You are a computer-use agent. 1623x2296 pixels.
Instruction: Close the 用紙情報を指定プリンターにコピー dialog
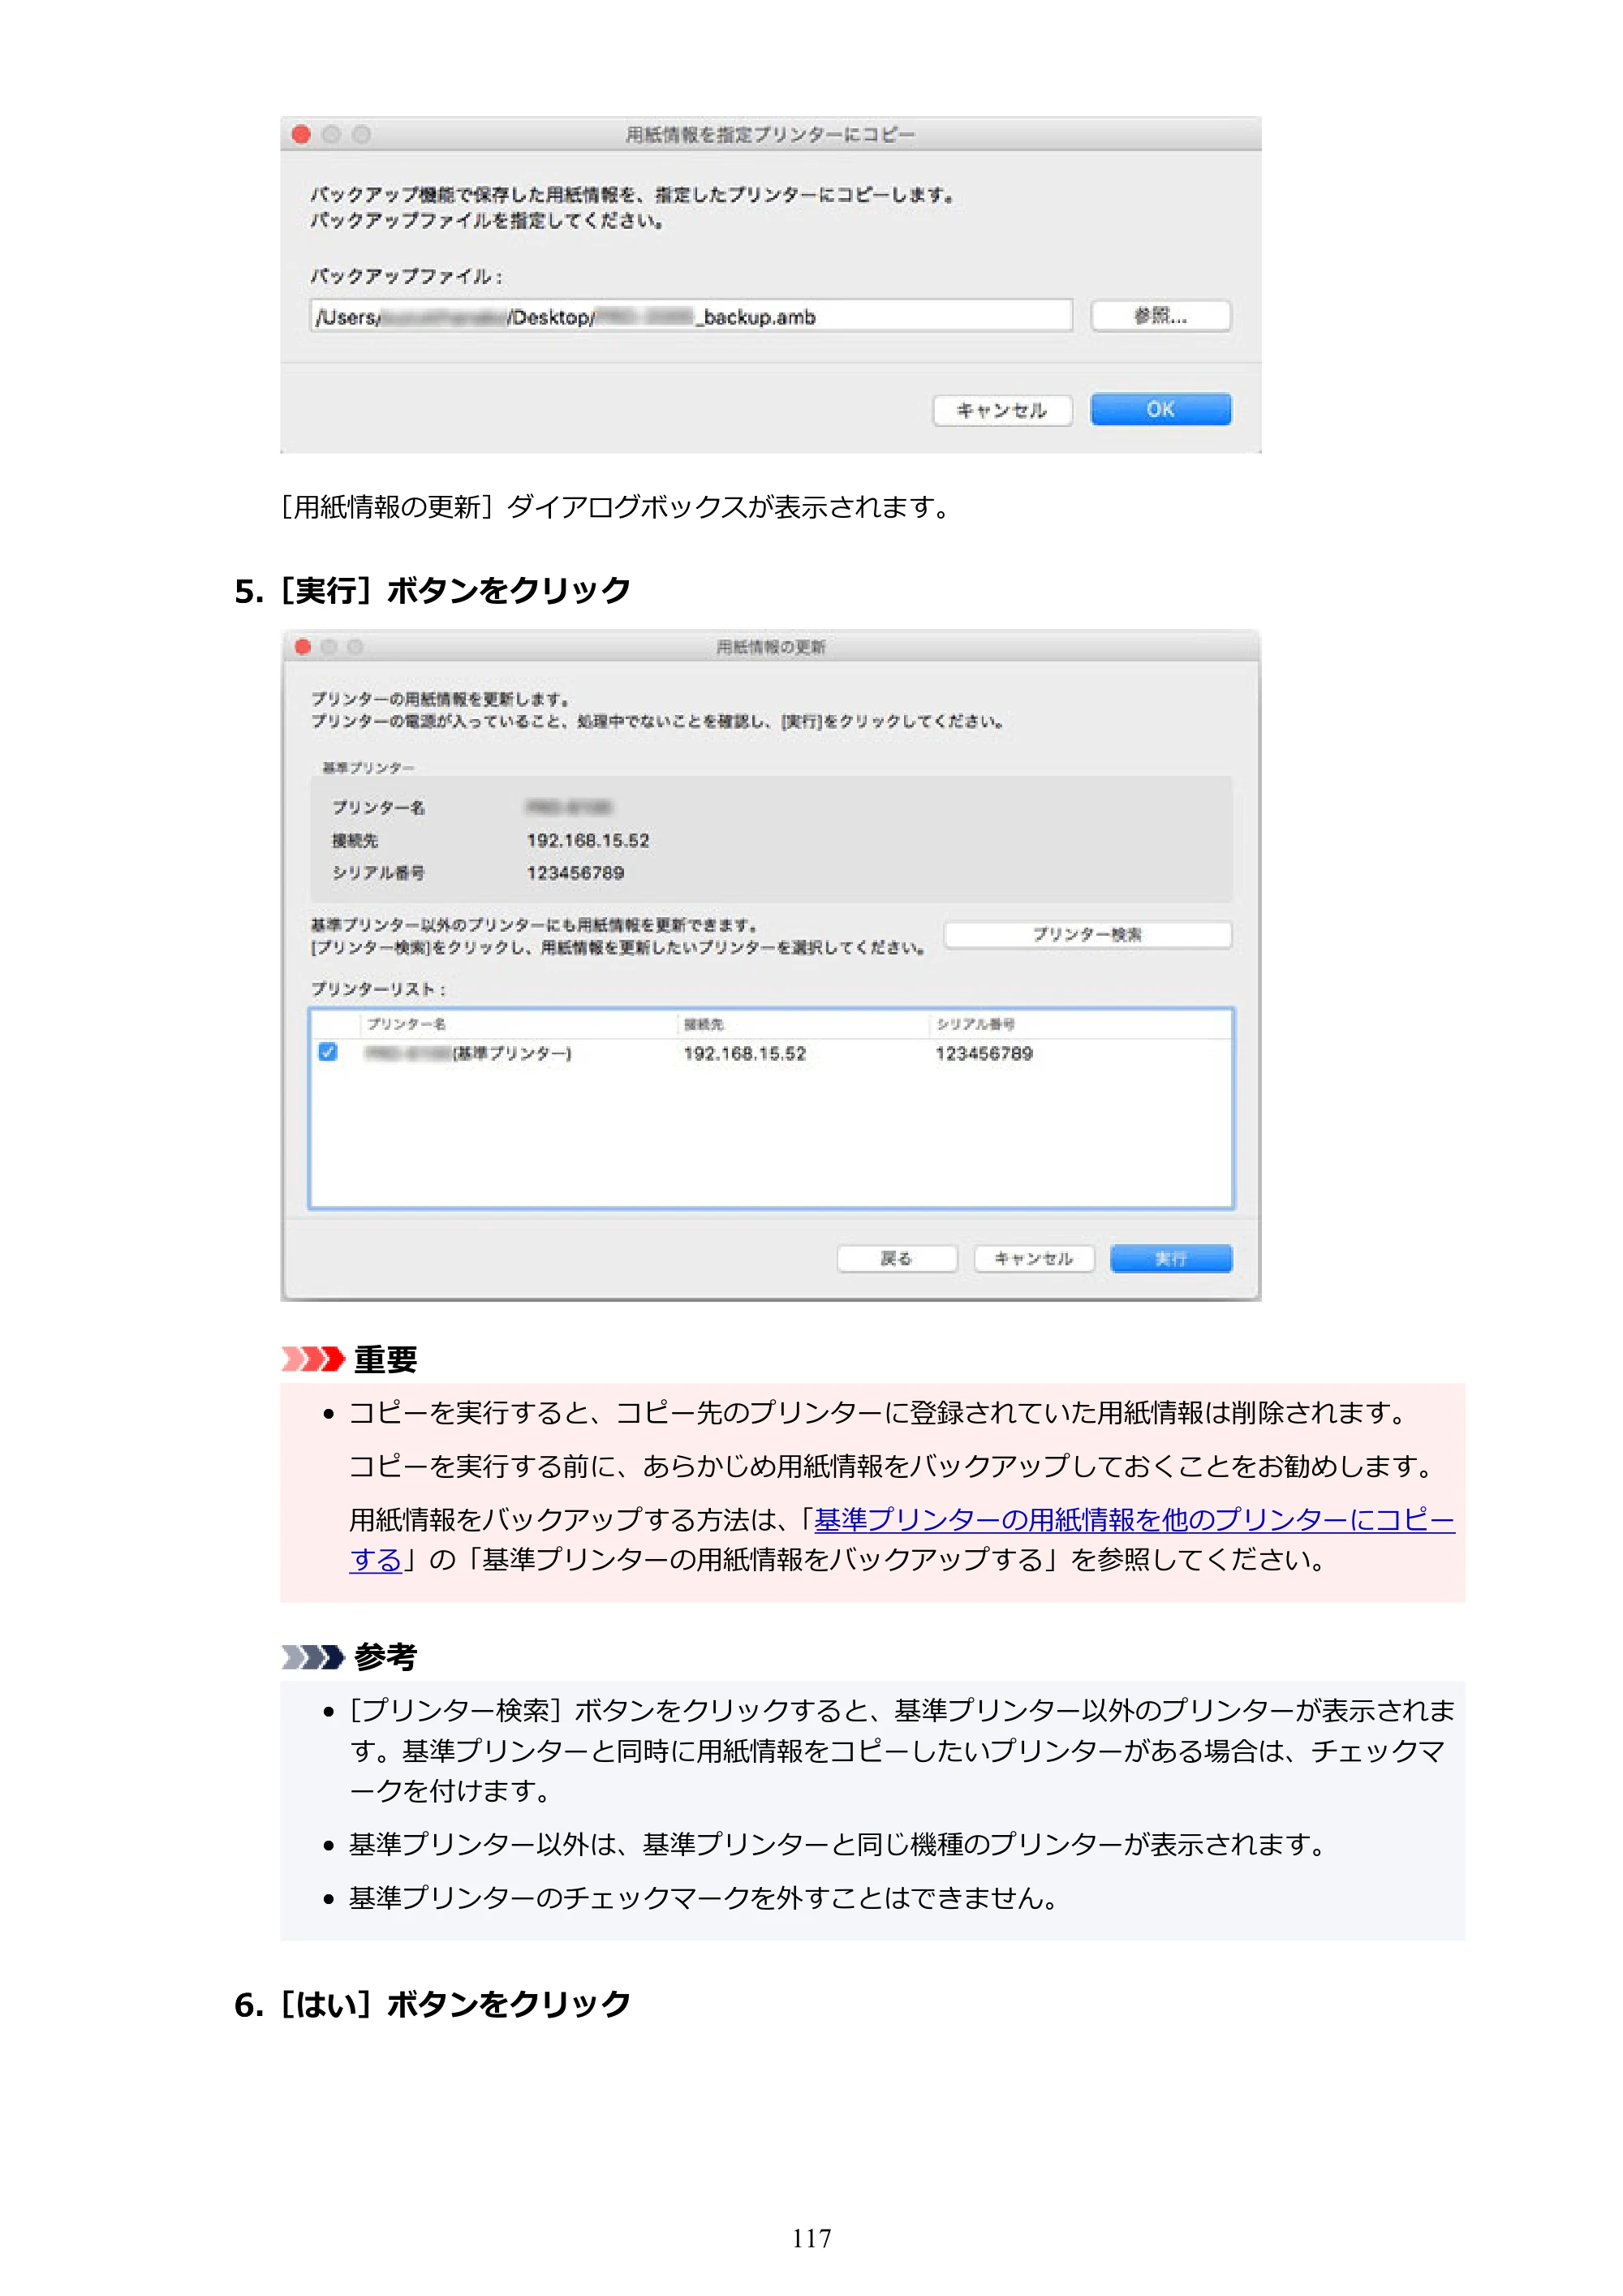[x=301, y=134]
